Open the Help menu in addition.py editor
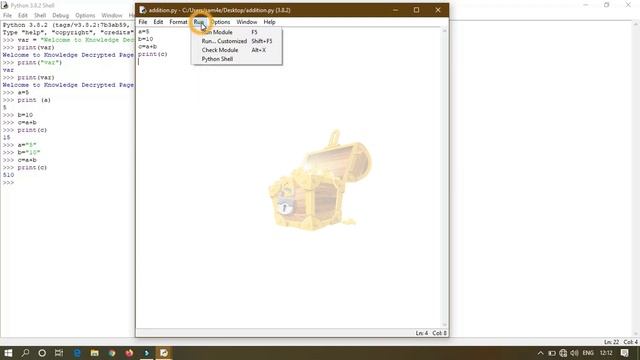Screen dimensions: 640x360 269,22
